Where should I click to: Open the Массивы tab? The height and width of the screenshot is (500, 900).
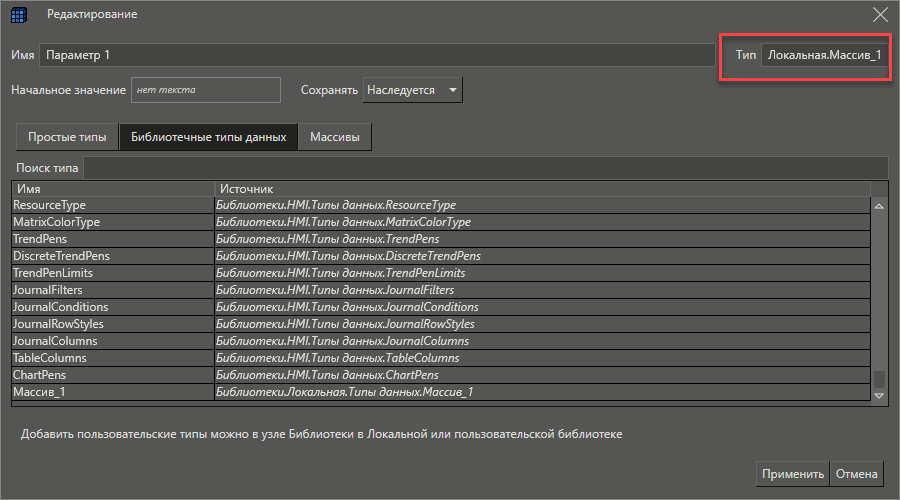(x=335, y=137)
